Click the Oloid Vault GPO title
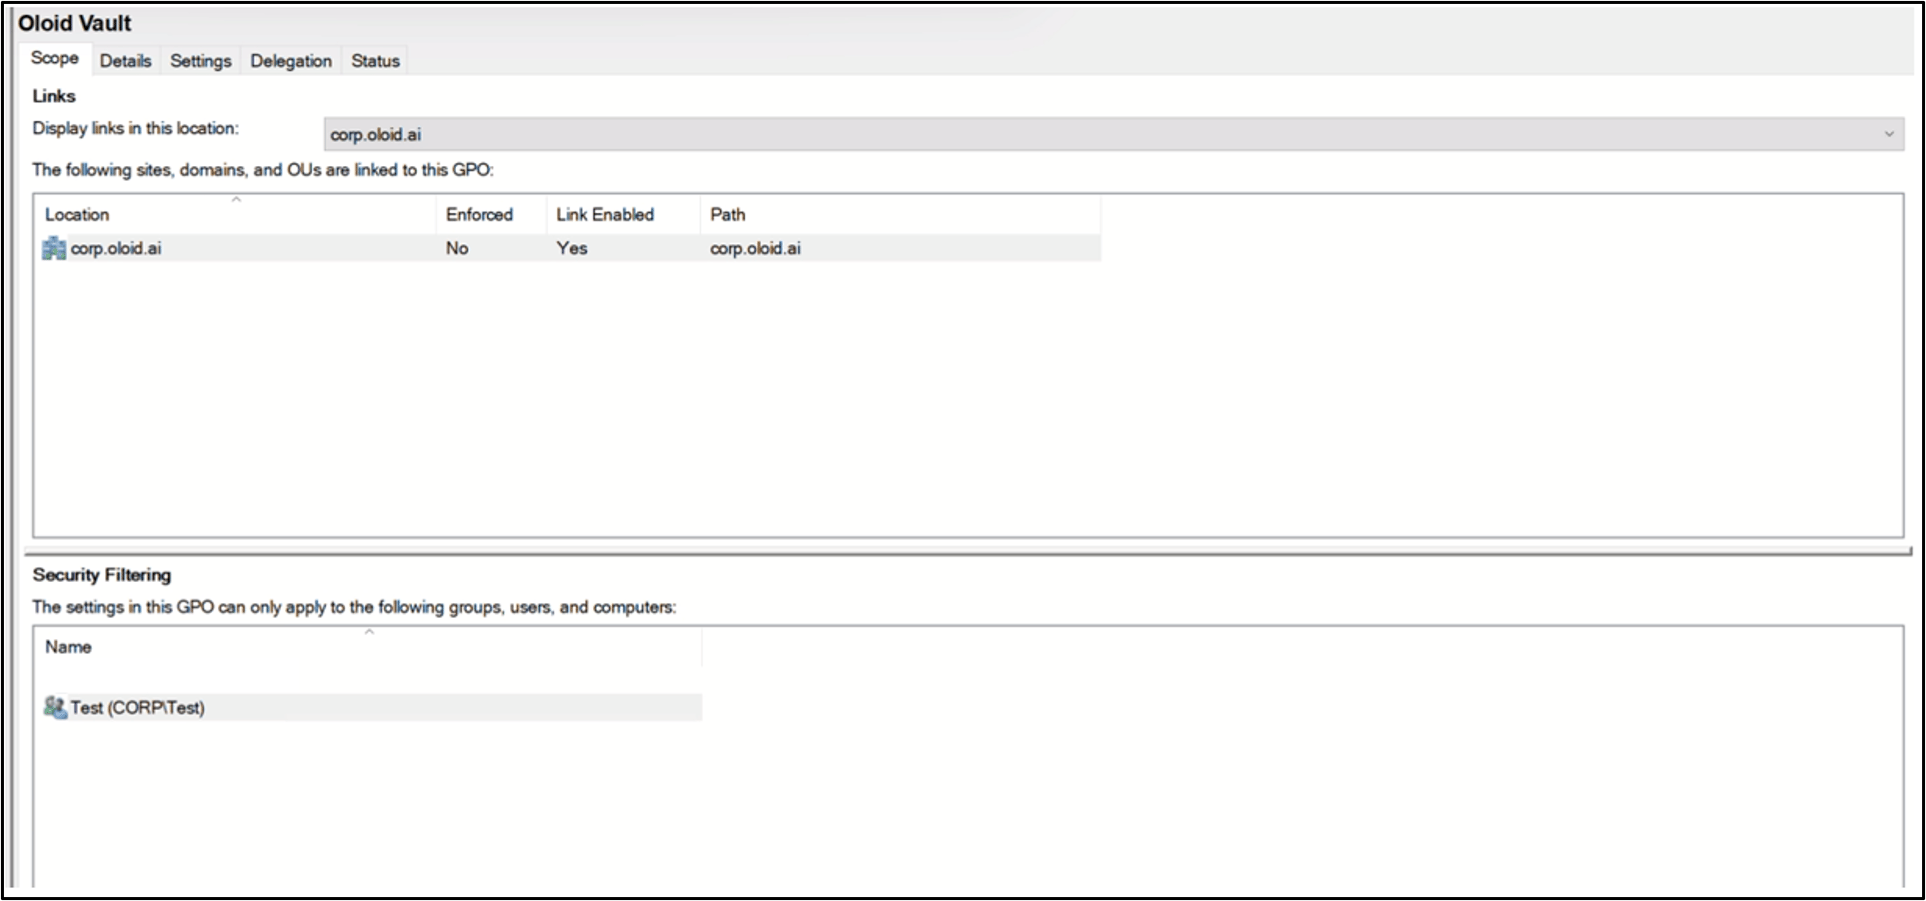Viewport: 1926px width, 901px height. point(75,23)
